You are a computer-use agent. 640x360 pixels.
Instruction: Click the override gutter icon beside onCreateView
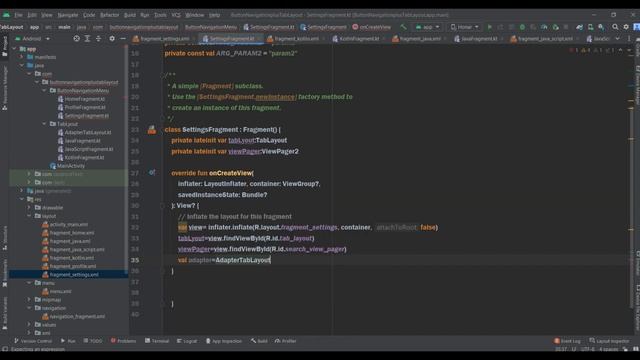click(x=152, y=173)
